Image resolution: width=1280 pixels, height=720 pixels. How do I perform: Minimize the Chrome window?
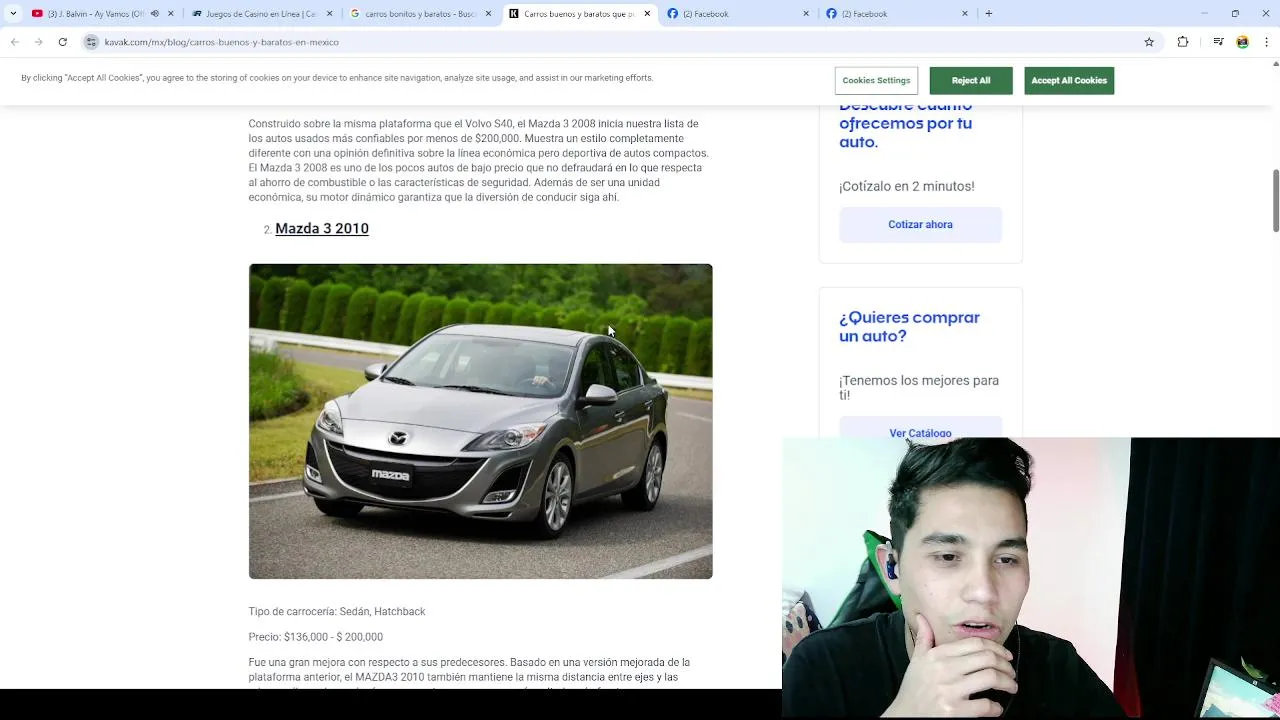click(x=1206, y=14)
